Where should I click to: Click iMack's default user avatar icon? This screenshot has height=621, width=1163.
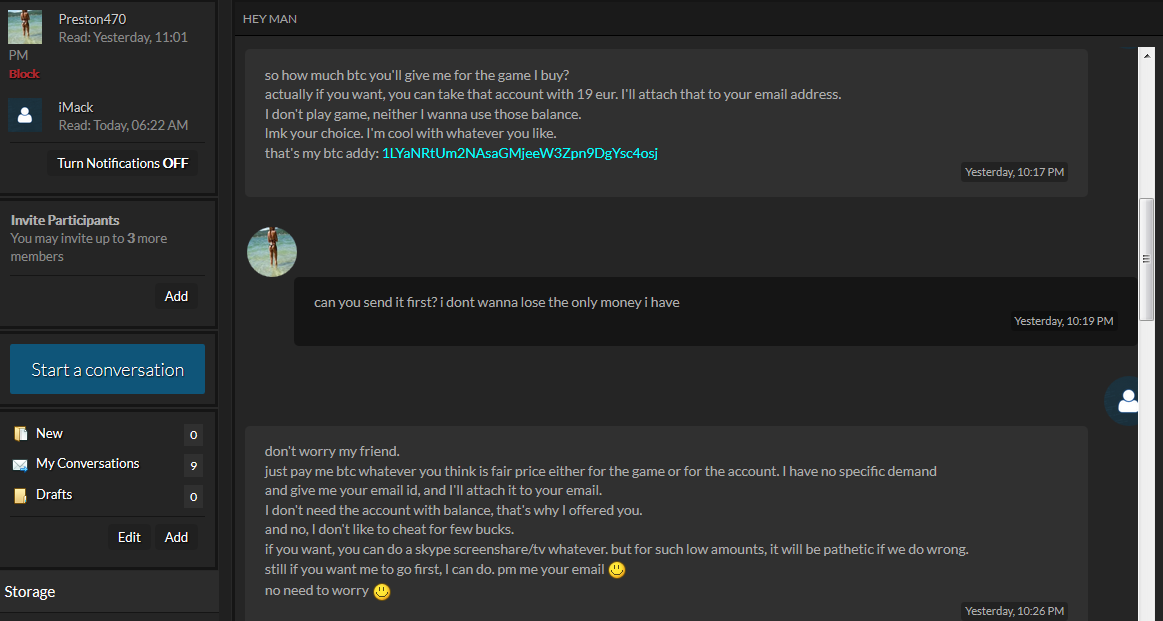(x=24, y=115)
